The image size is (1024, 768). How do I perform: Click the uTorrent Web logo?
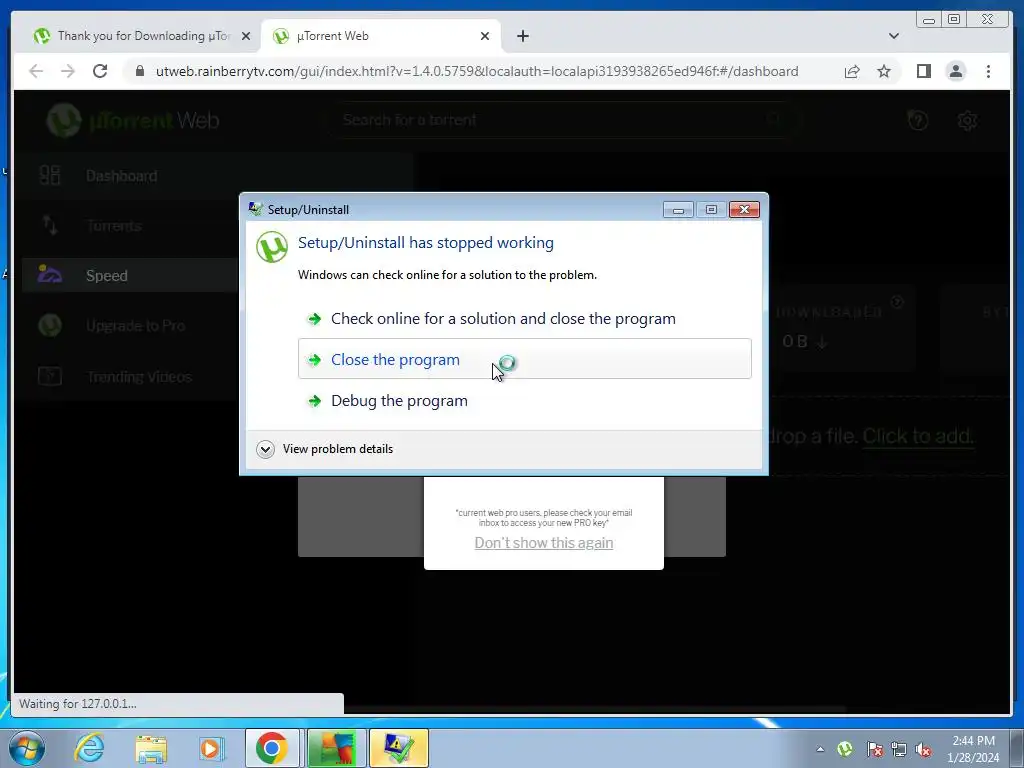pos(133,120)
